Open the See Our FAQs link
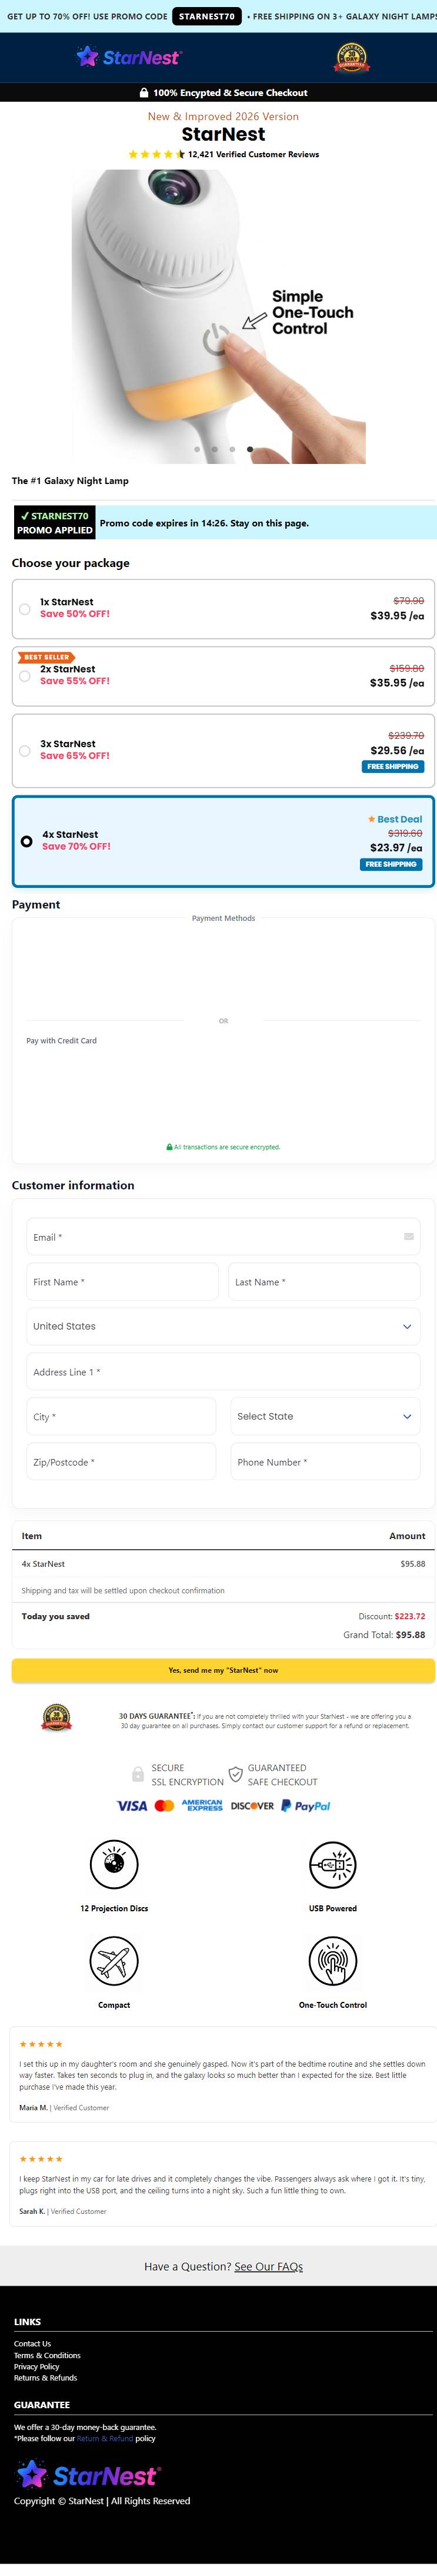 (x=268, y=2266)
